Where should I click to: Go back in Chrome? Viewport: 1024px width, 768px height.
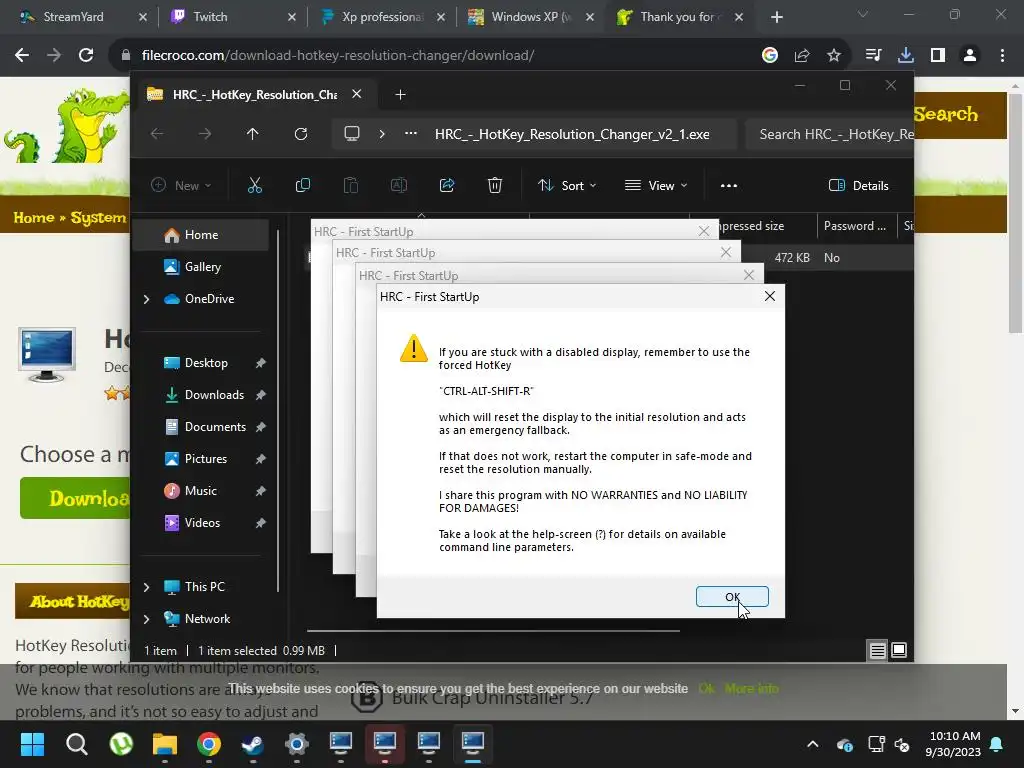pyautogui.click(x=22, y=56)
